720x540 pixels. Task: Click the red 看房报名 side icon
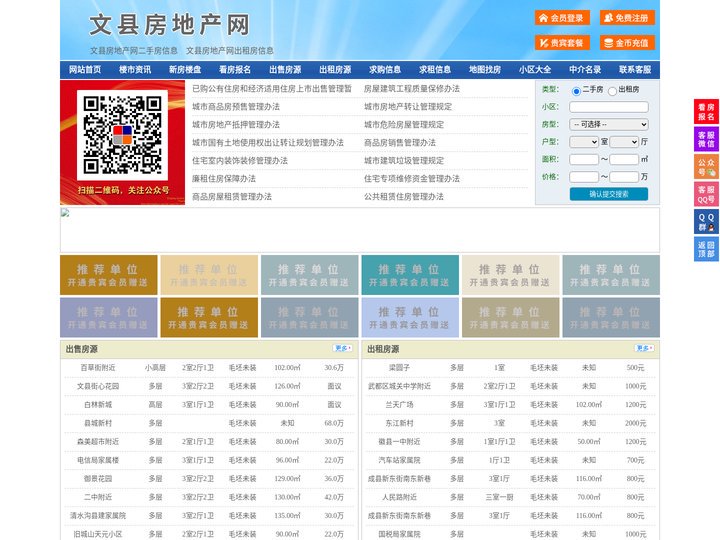click(706, 112)
